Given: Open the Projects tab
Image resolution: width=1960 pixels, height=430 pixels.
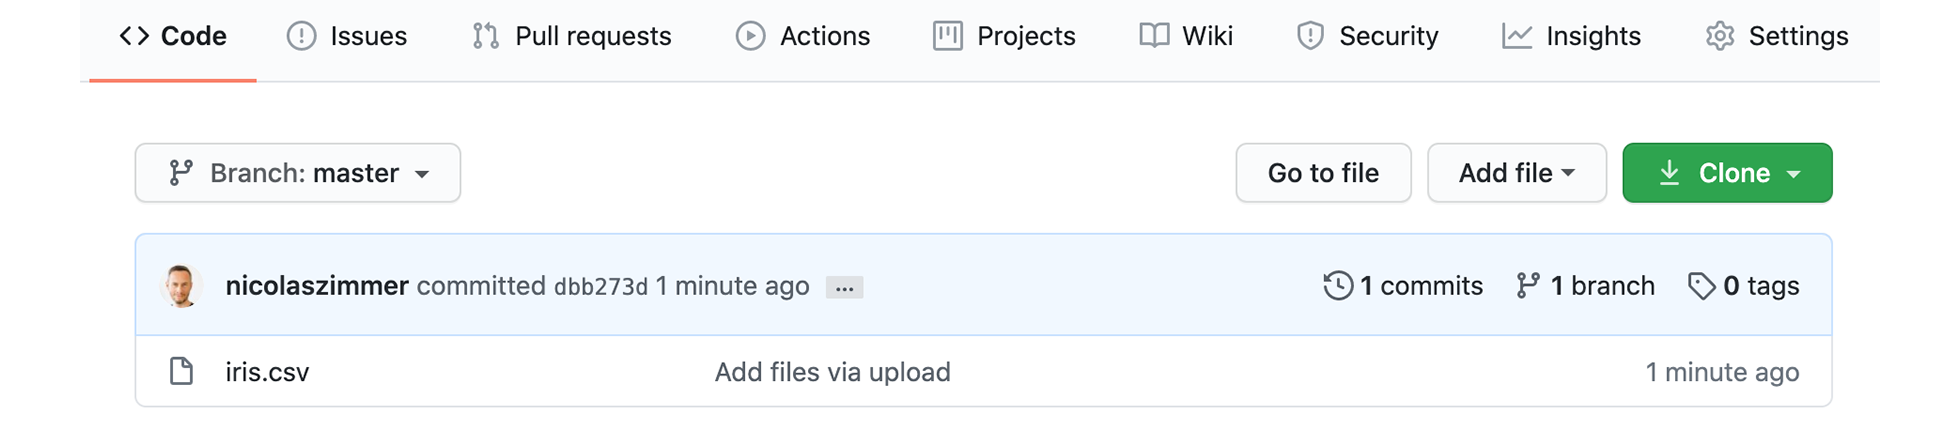Looking at the screenshot, I should click(1004, 36).
